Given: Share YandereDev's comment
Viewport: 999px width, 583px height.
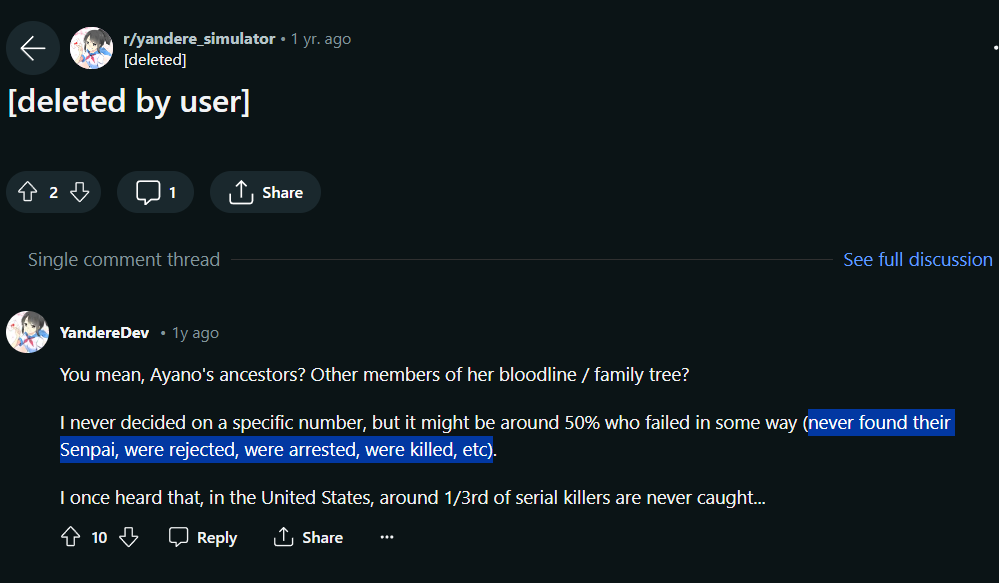Looking at the screenshot, I should tap(308, 537).
